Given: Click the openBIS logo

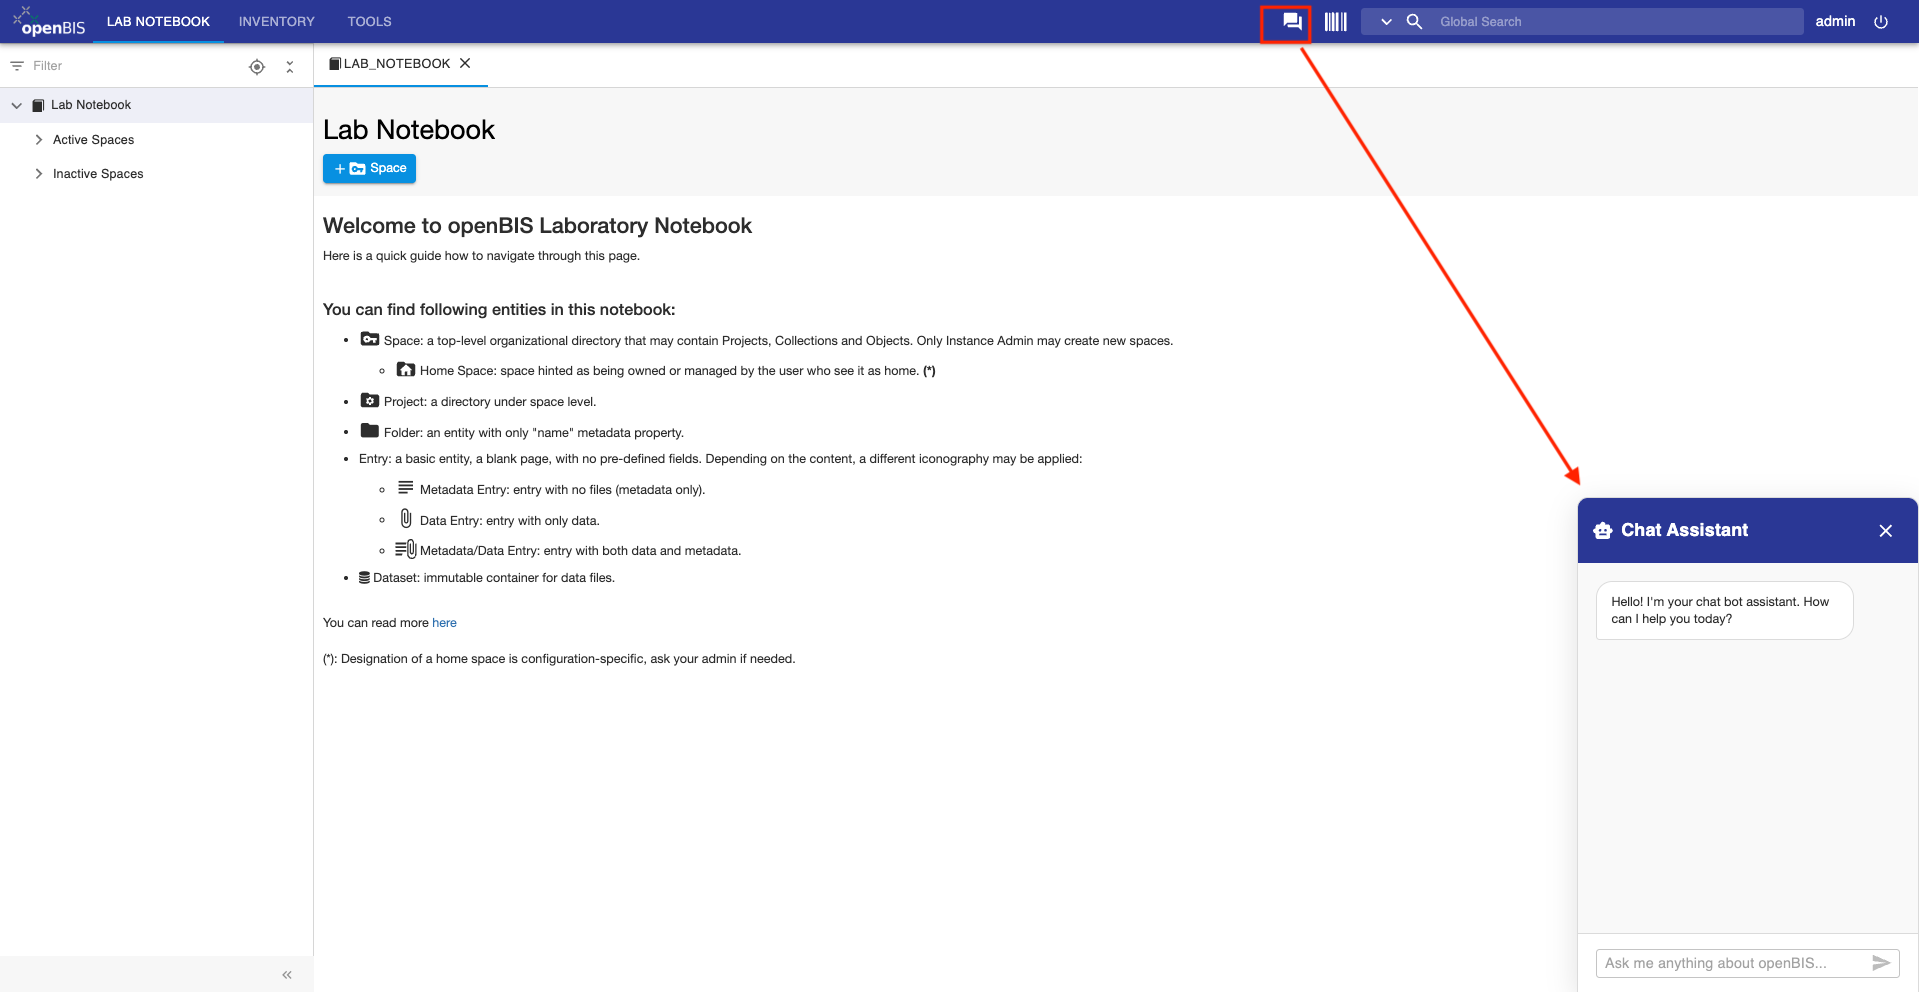Looking at the screenshot, I should [x=49, y=21].
